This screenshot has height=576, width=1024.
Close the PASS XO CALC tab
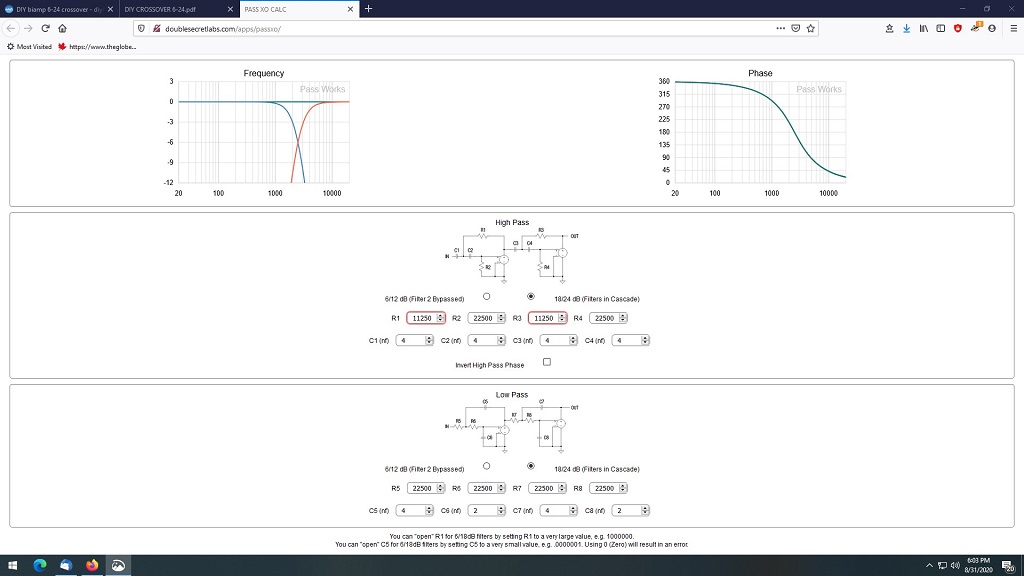350,9
